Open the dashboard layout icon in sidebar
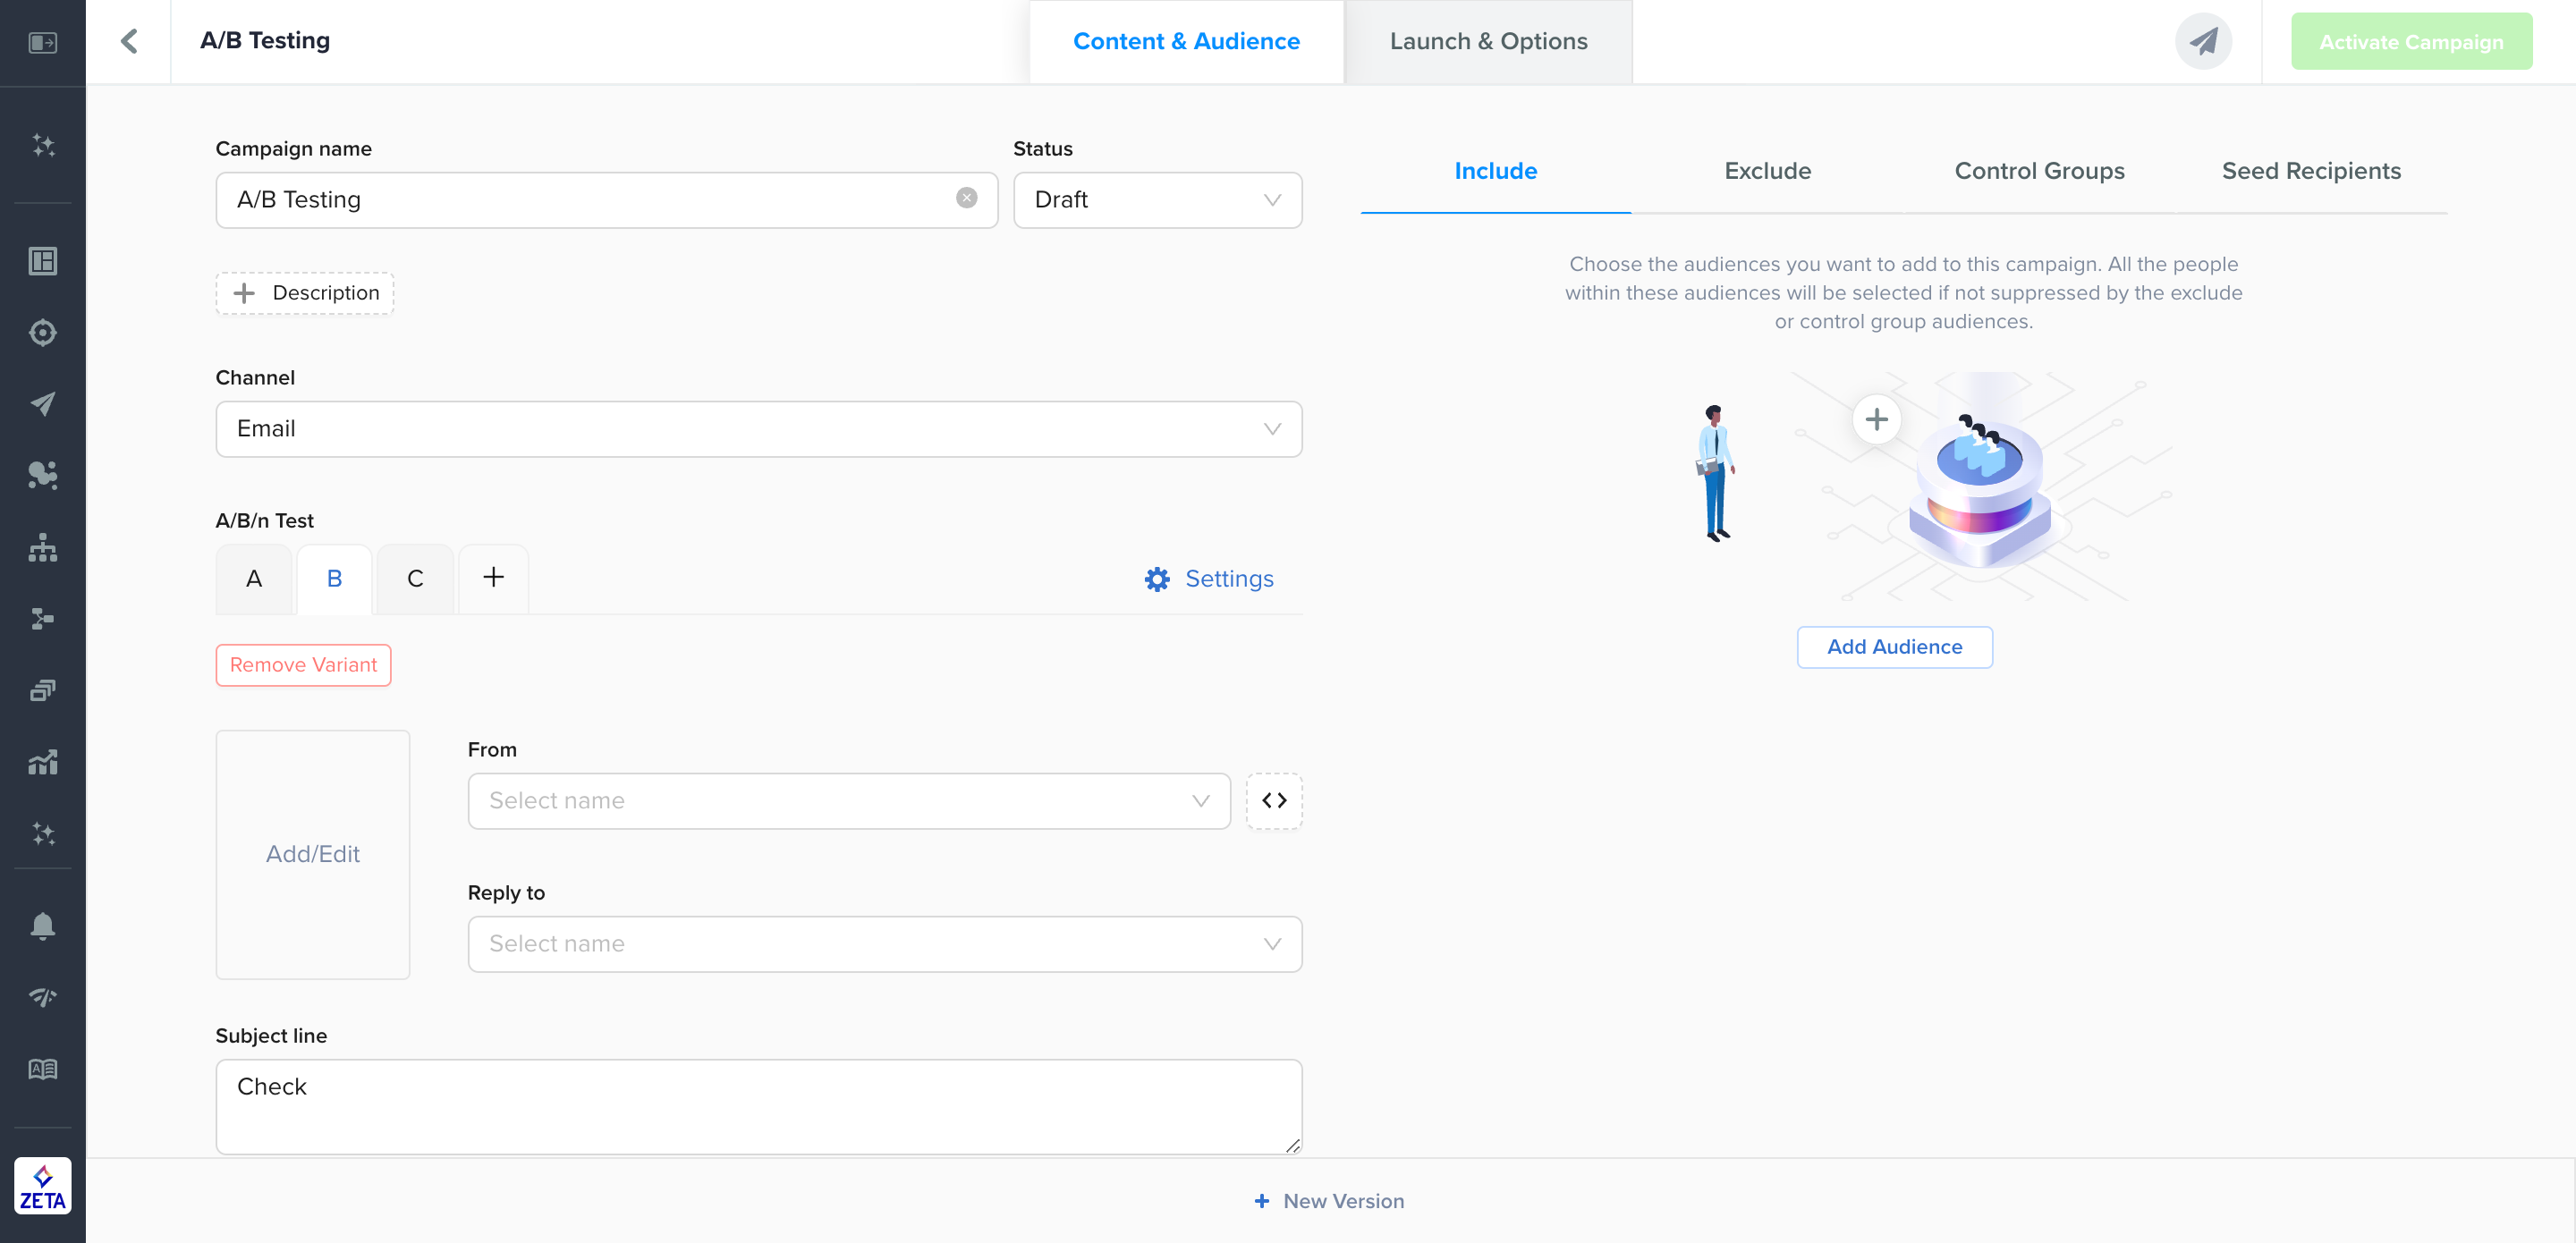The width and height of the screenshot is (2576, 1243). (x=42, y=261)
